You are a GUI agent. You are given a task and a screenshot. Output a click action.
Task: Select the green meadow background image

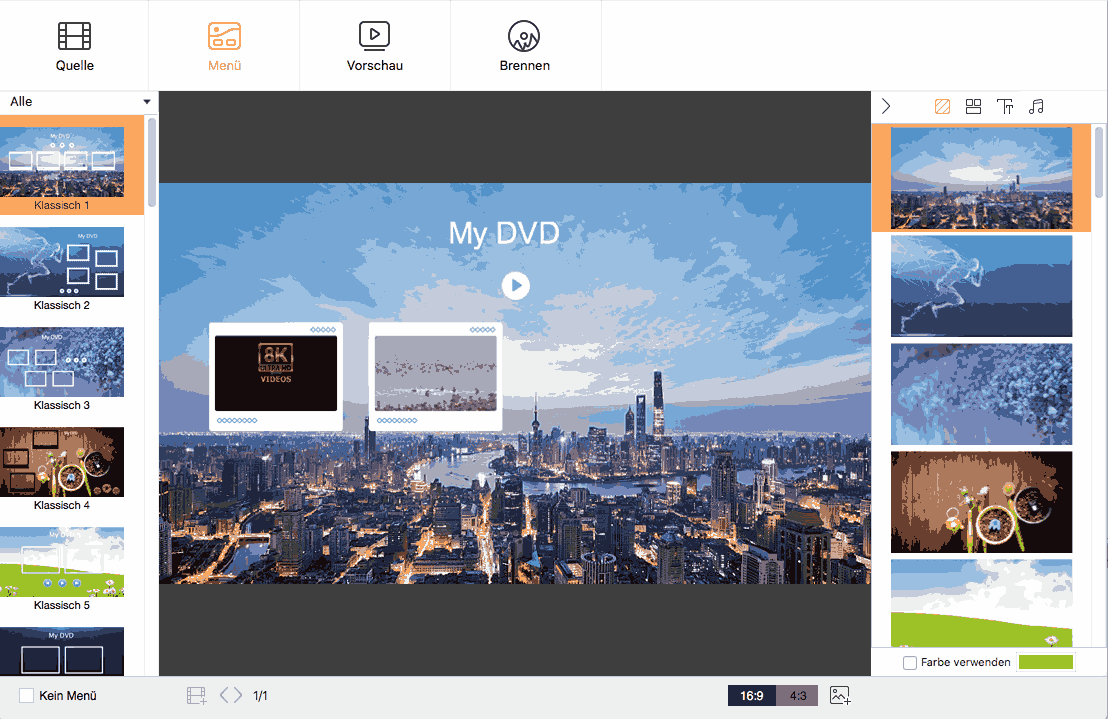point(982,602)
